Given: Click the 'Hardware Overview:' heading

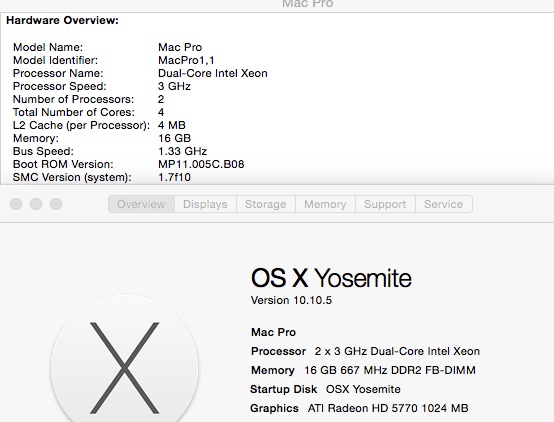Looking at the screenshot, I should coord(63,20).
